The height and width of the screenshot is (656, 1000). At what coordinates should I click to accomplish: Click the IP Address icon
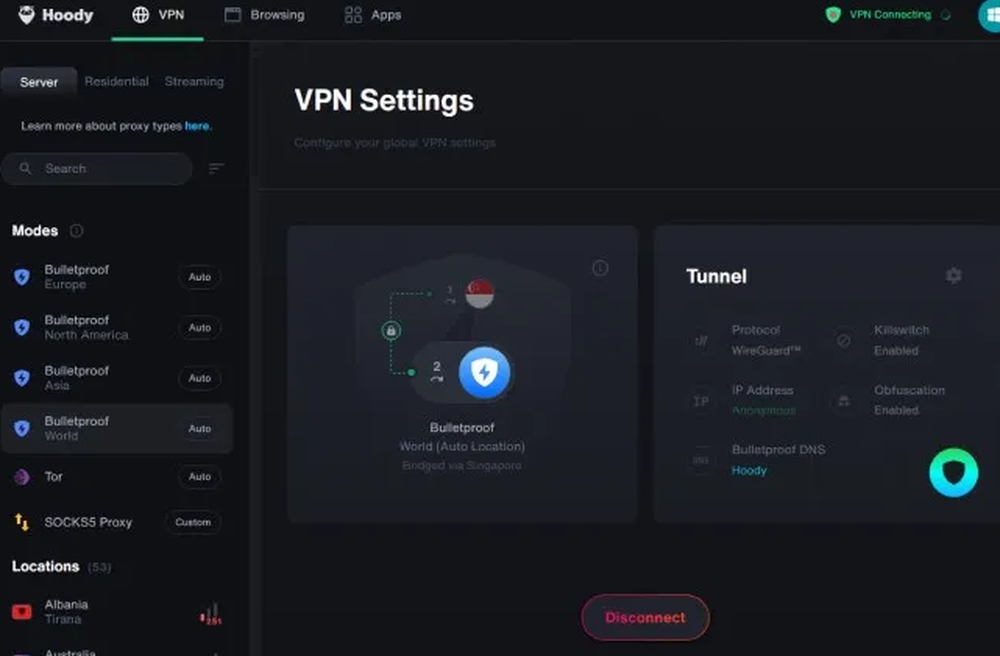[701, 401]
